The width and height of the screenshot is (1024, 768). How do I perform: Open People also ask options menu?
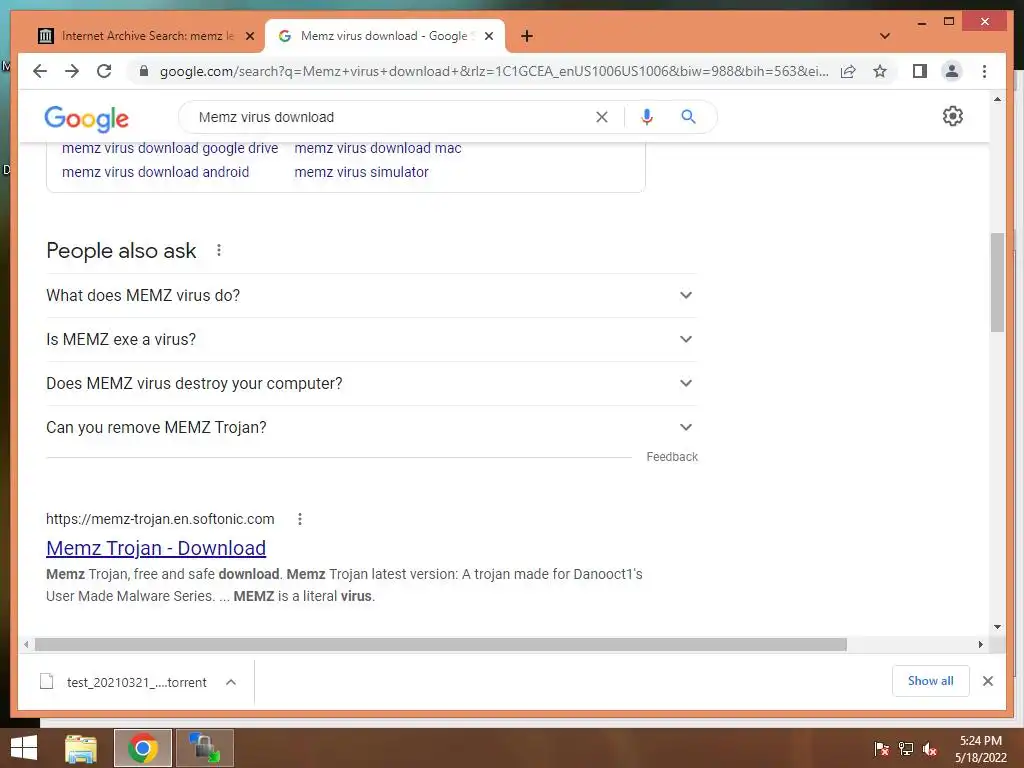click(219, 250)
